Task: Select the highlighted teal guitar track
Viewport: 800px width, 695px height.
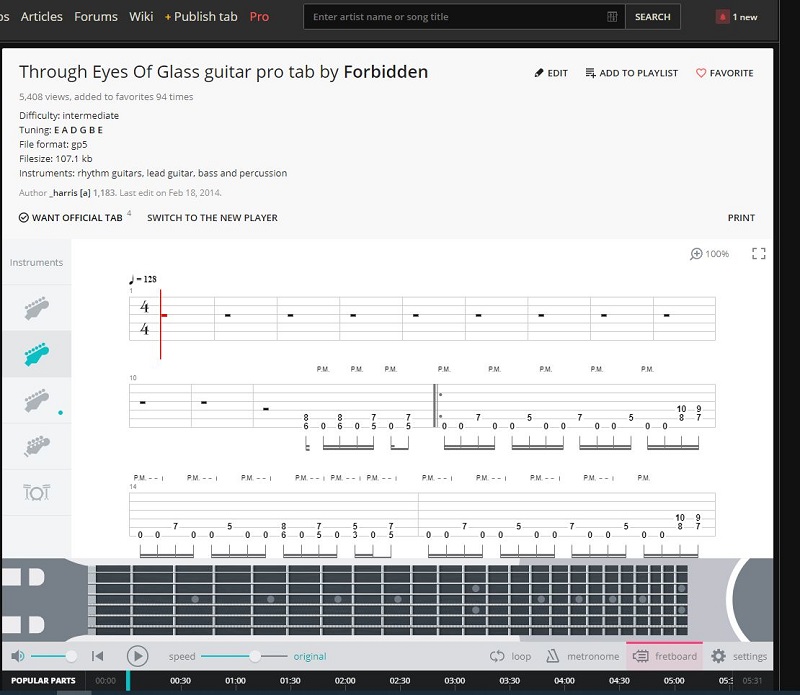Action: point(37,354)
